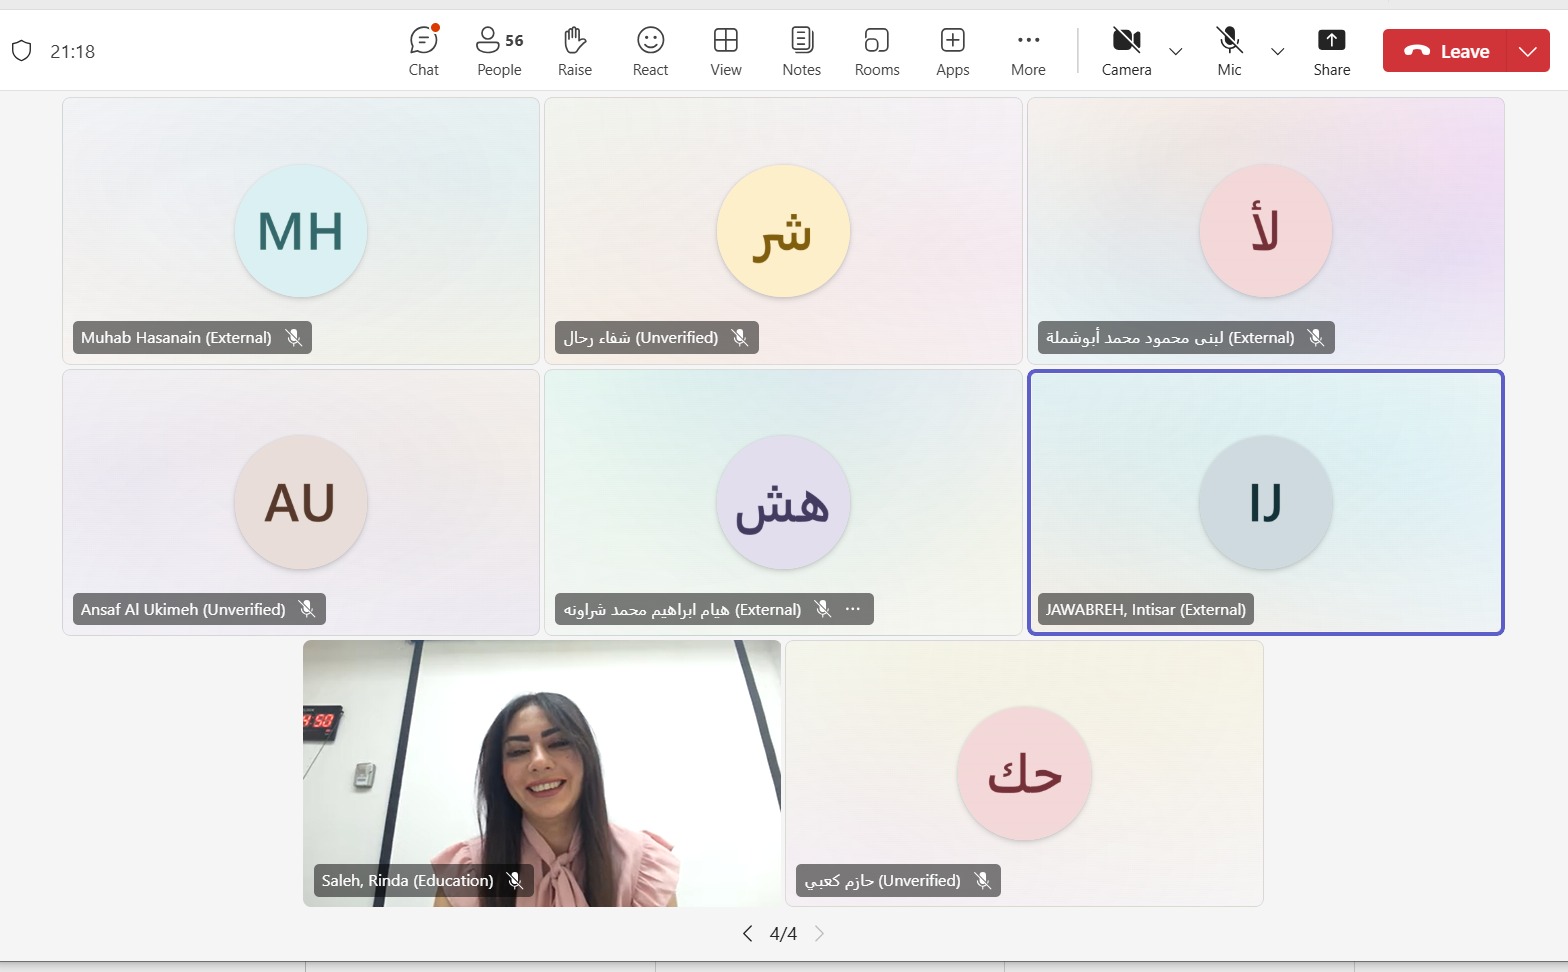The width and height of the screenshot is (1568, 972).
Task: Click the AU avatar circle
Action: coord(301,502)
